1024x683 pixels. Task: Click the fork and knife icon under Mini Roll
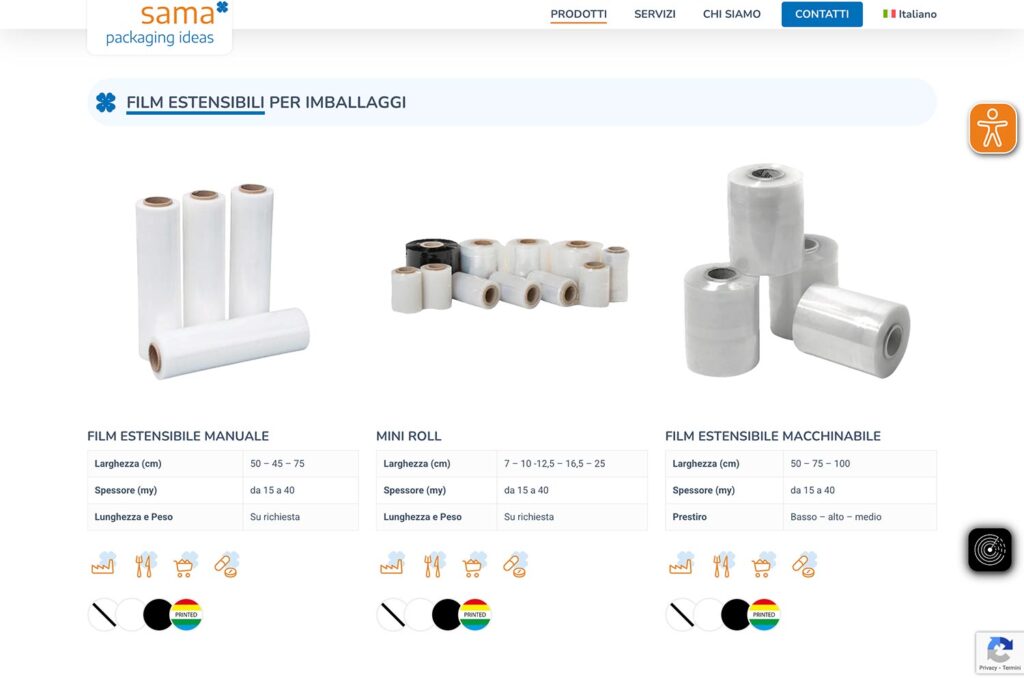434,565
